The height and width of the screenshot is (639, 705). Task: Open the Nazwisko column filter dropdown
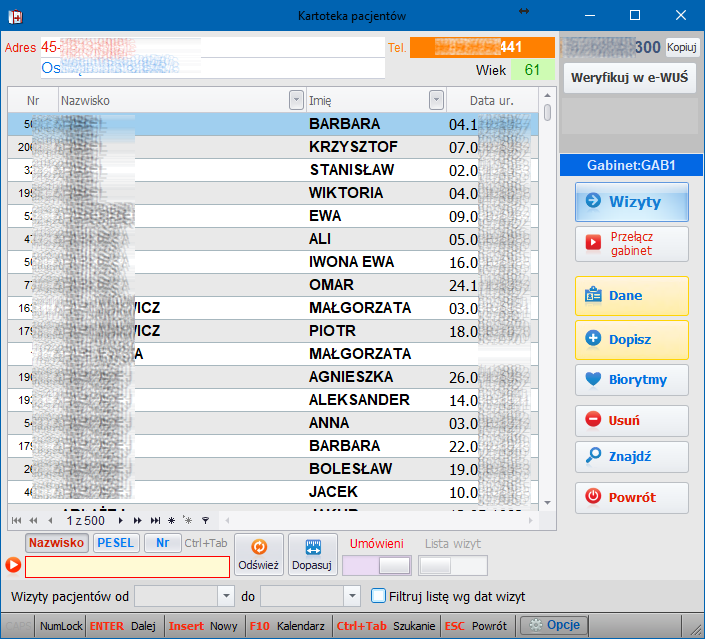[x=296, y=100]
